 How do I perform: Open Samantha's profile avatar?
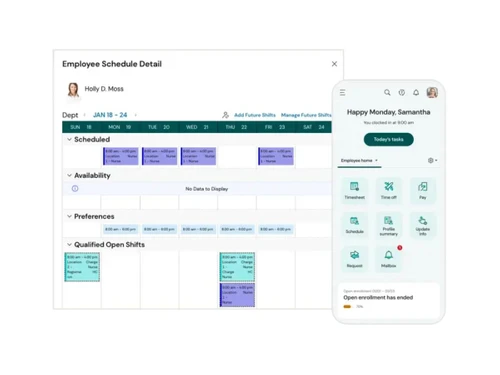(432, 92)
